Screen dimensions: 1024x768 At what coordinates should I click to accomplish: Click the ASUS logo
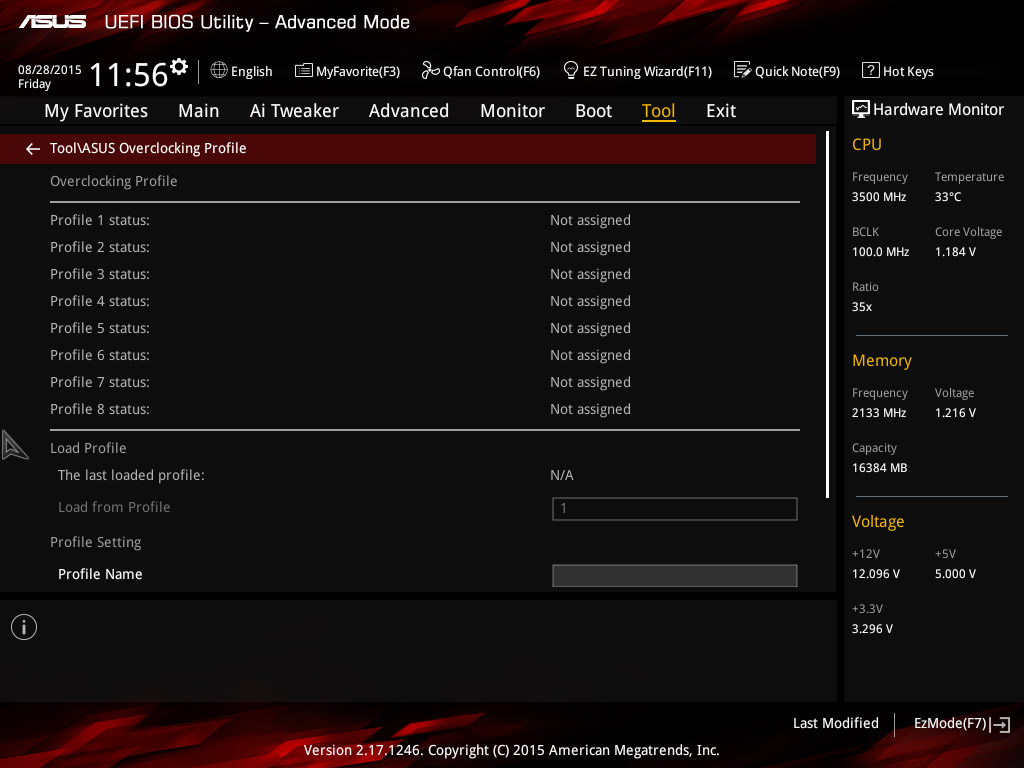pyautogui.click(x=52, y=22)
